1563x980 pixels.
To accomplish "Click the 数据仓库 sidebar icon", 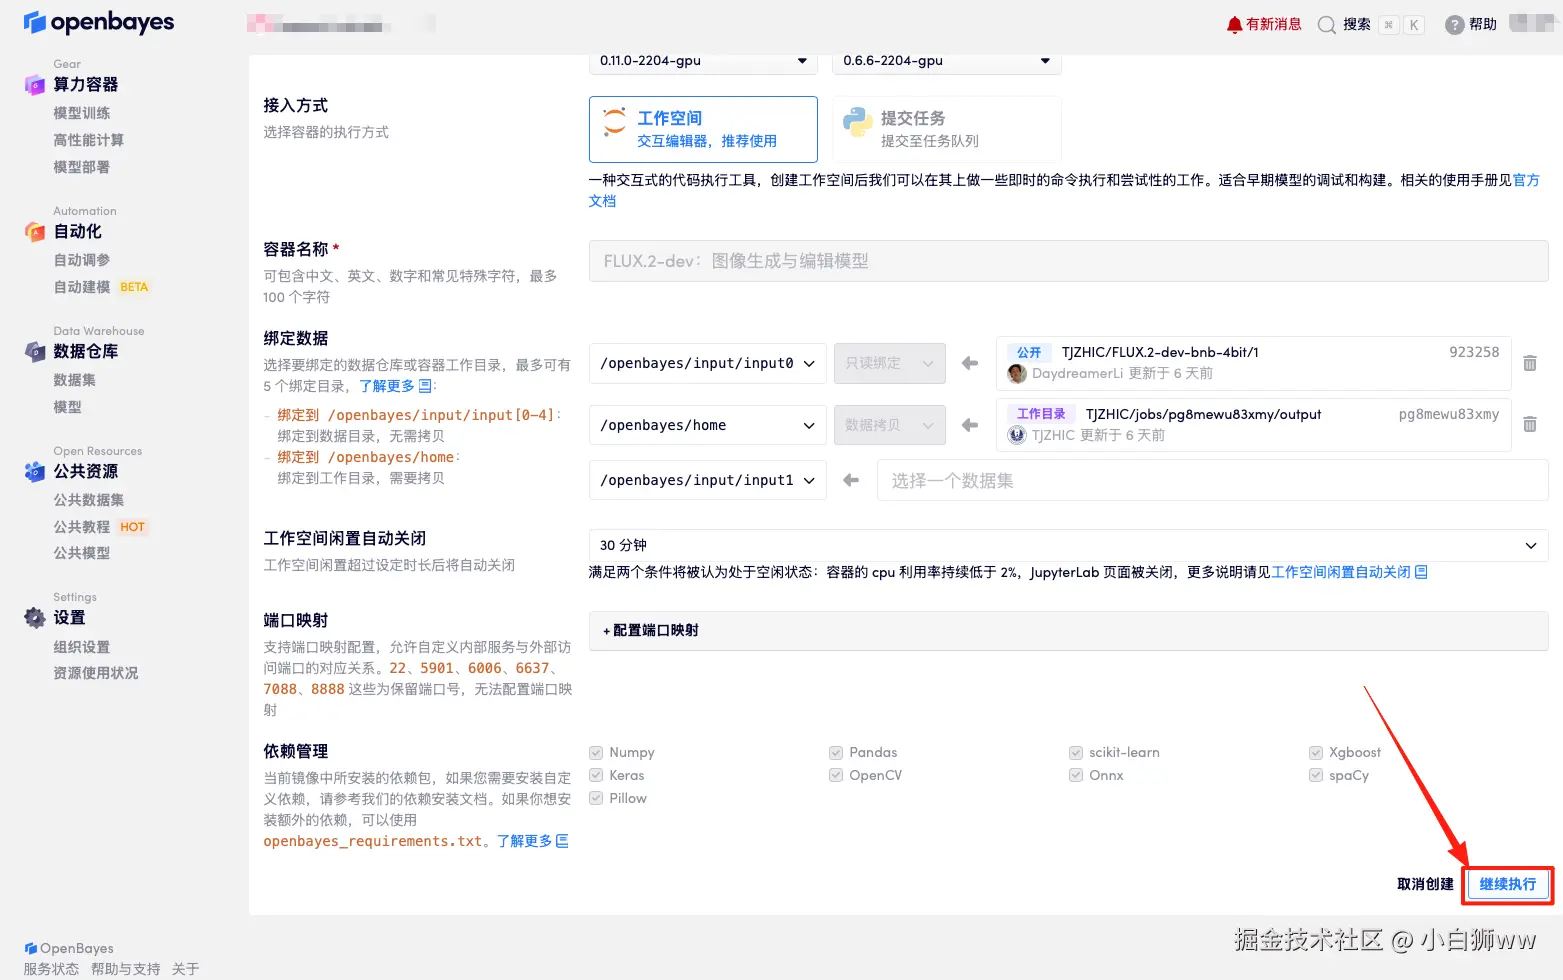I will [35, 352].
